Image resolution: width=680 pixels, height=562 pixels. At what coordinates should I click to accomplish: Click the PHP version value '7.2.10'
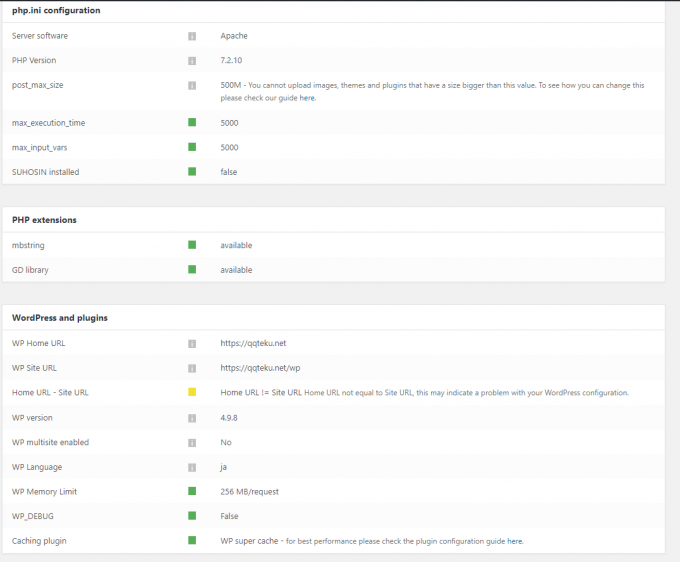tap(231, 60)
